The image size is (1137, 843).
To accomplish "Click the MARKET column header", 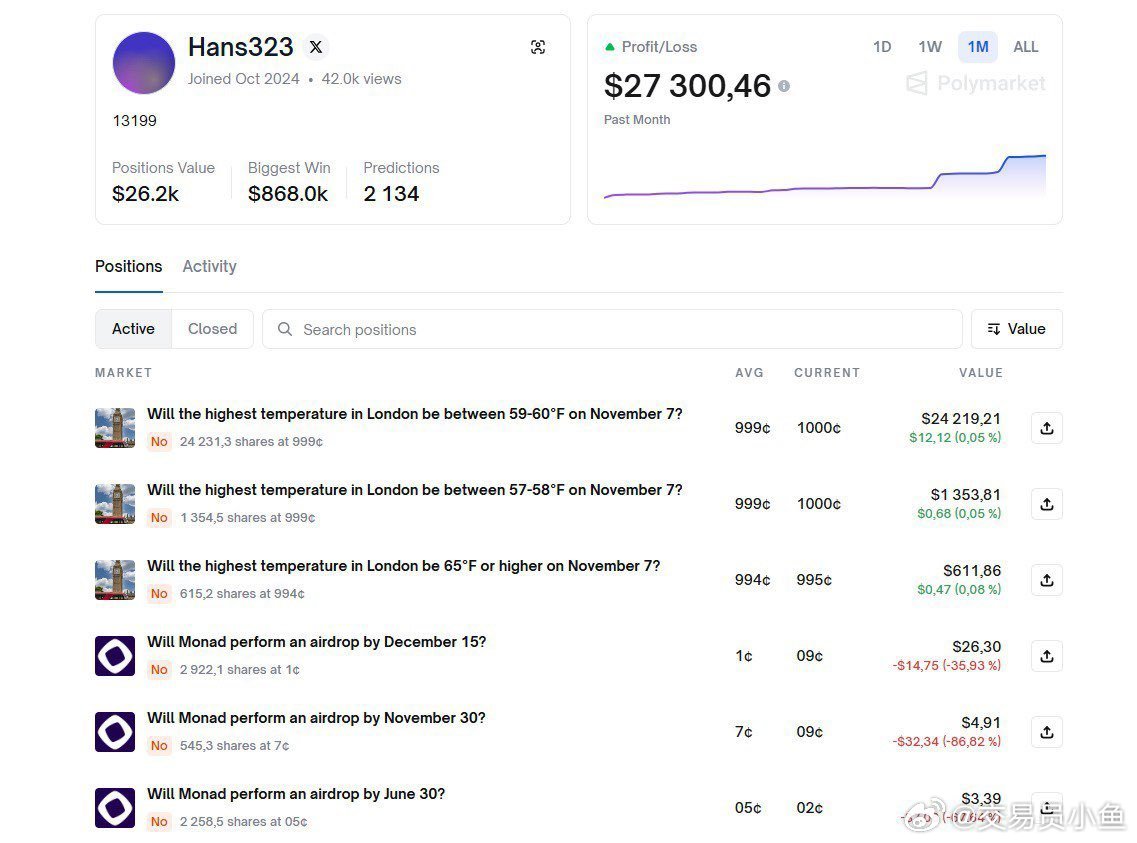I will tap(123, 373).
